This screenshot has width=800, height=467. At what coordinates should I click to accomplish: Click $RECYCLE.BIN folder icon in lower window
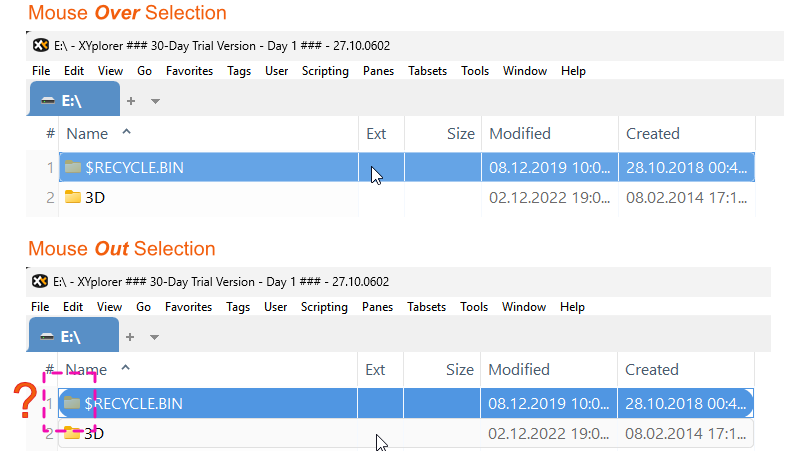pyautogui.click(x=73, y=403)
